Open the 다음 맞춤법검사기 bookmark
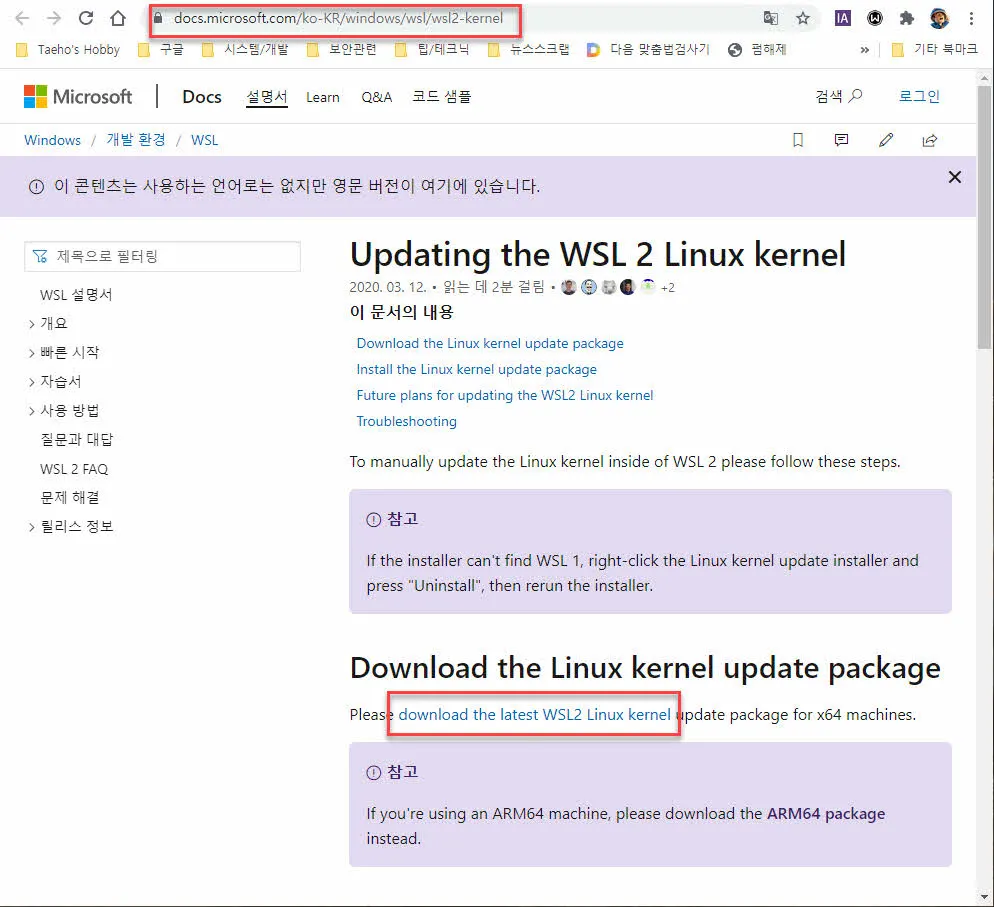994x907 pixels. [648, 49]
